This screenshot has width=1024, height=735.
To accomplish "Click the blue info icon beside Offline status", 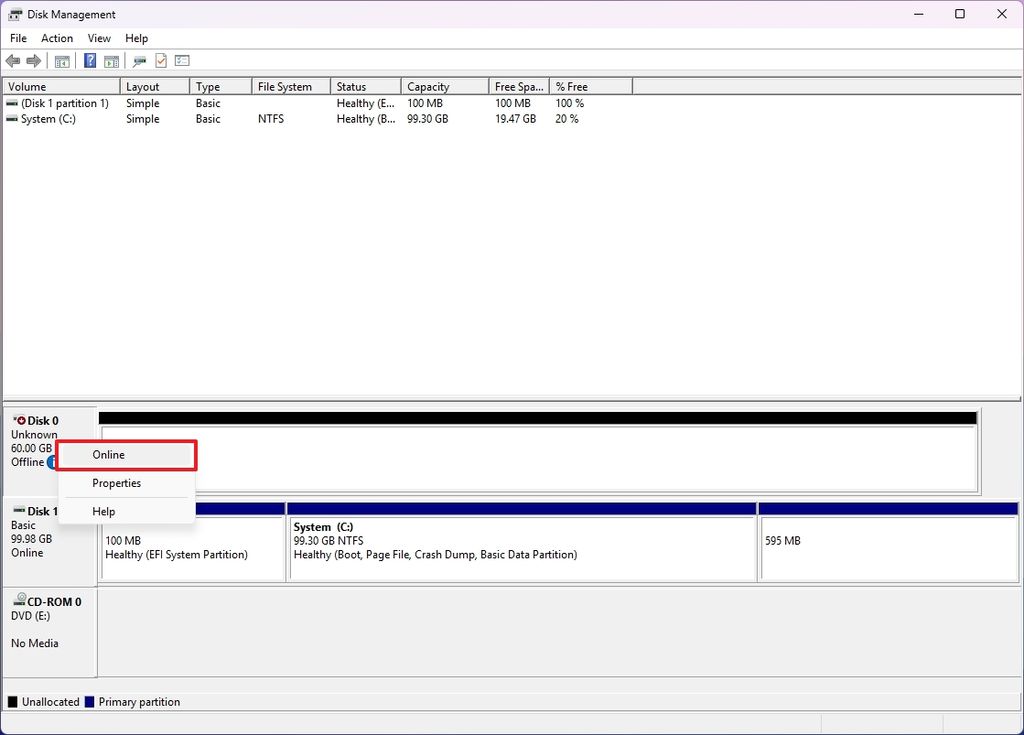I will tap(53, 461).
